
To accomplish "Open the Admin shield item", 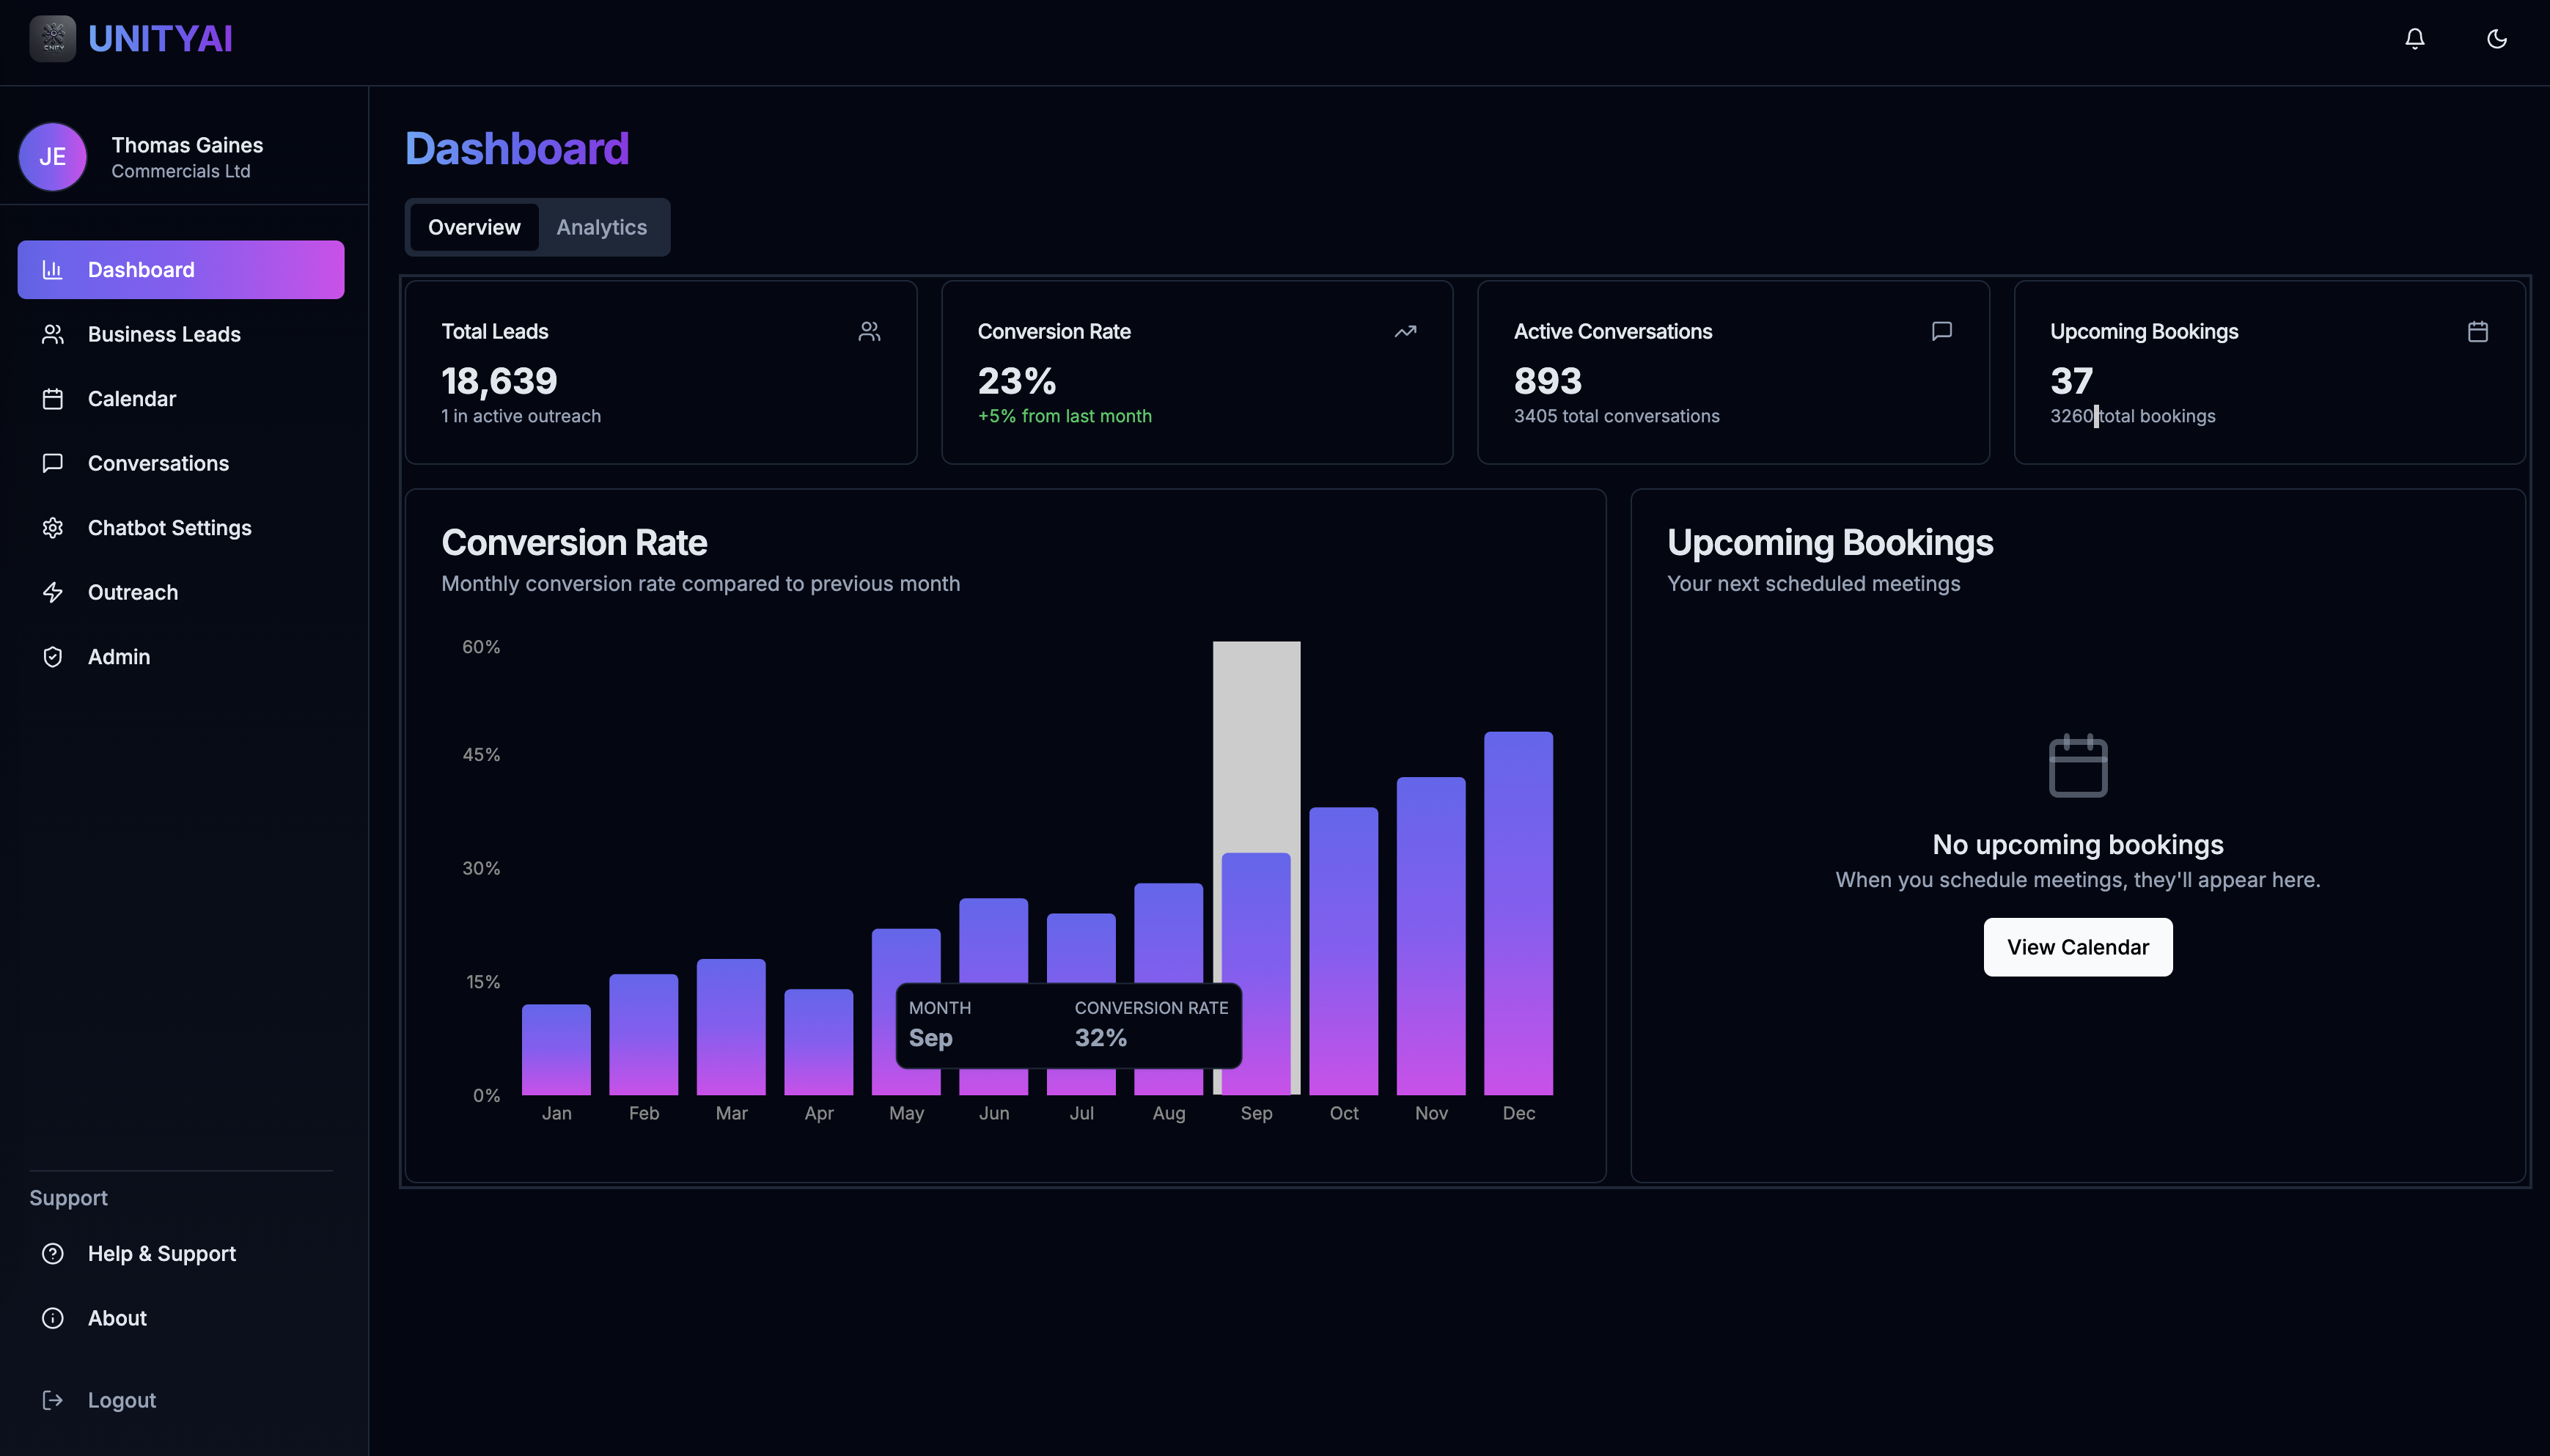I will tap(118, 657).
